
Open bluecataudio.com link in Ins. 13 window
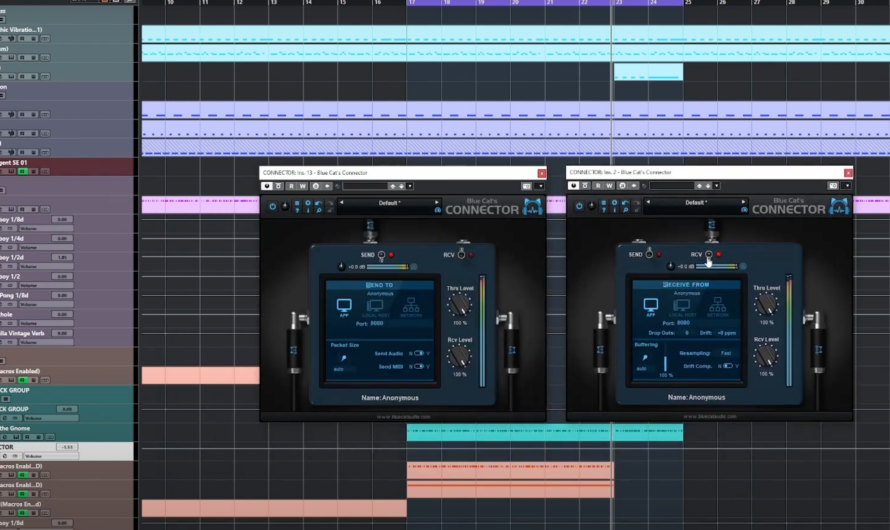[404, 417]
